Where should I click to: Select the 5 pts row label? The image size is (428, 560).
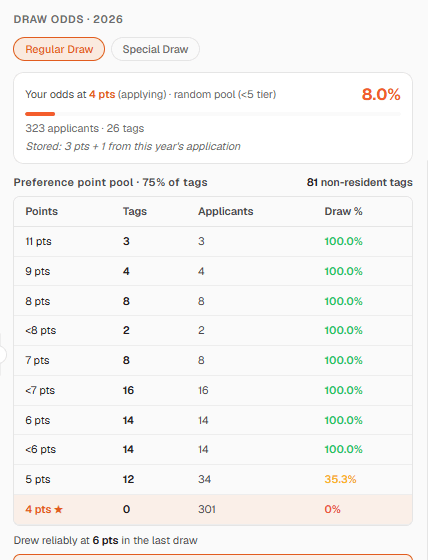click(x=38, y=479)
